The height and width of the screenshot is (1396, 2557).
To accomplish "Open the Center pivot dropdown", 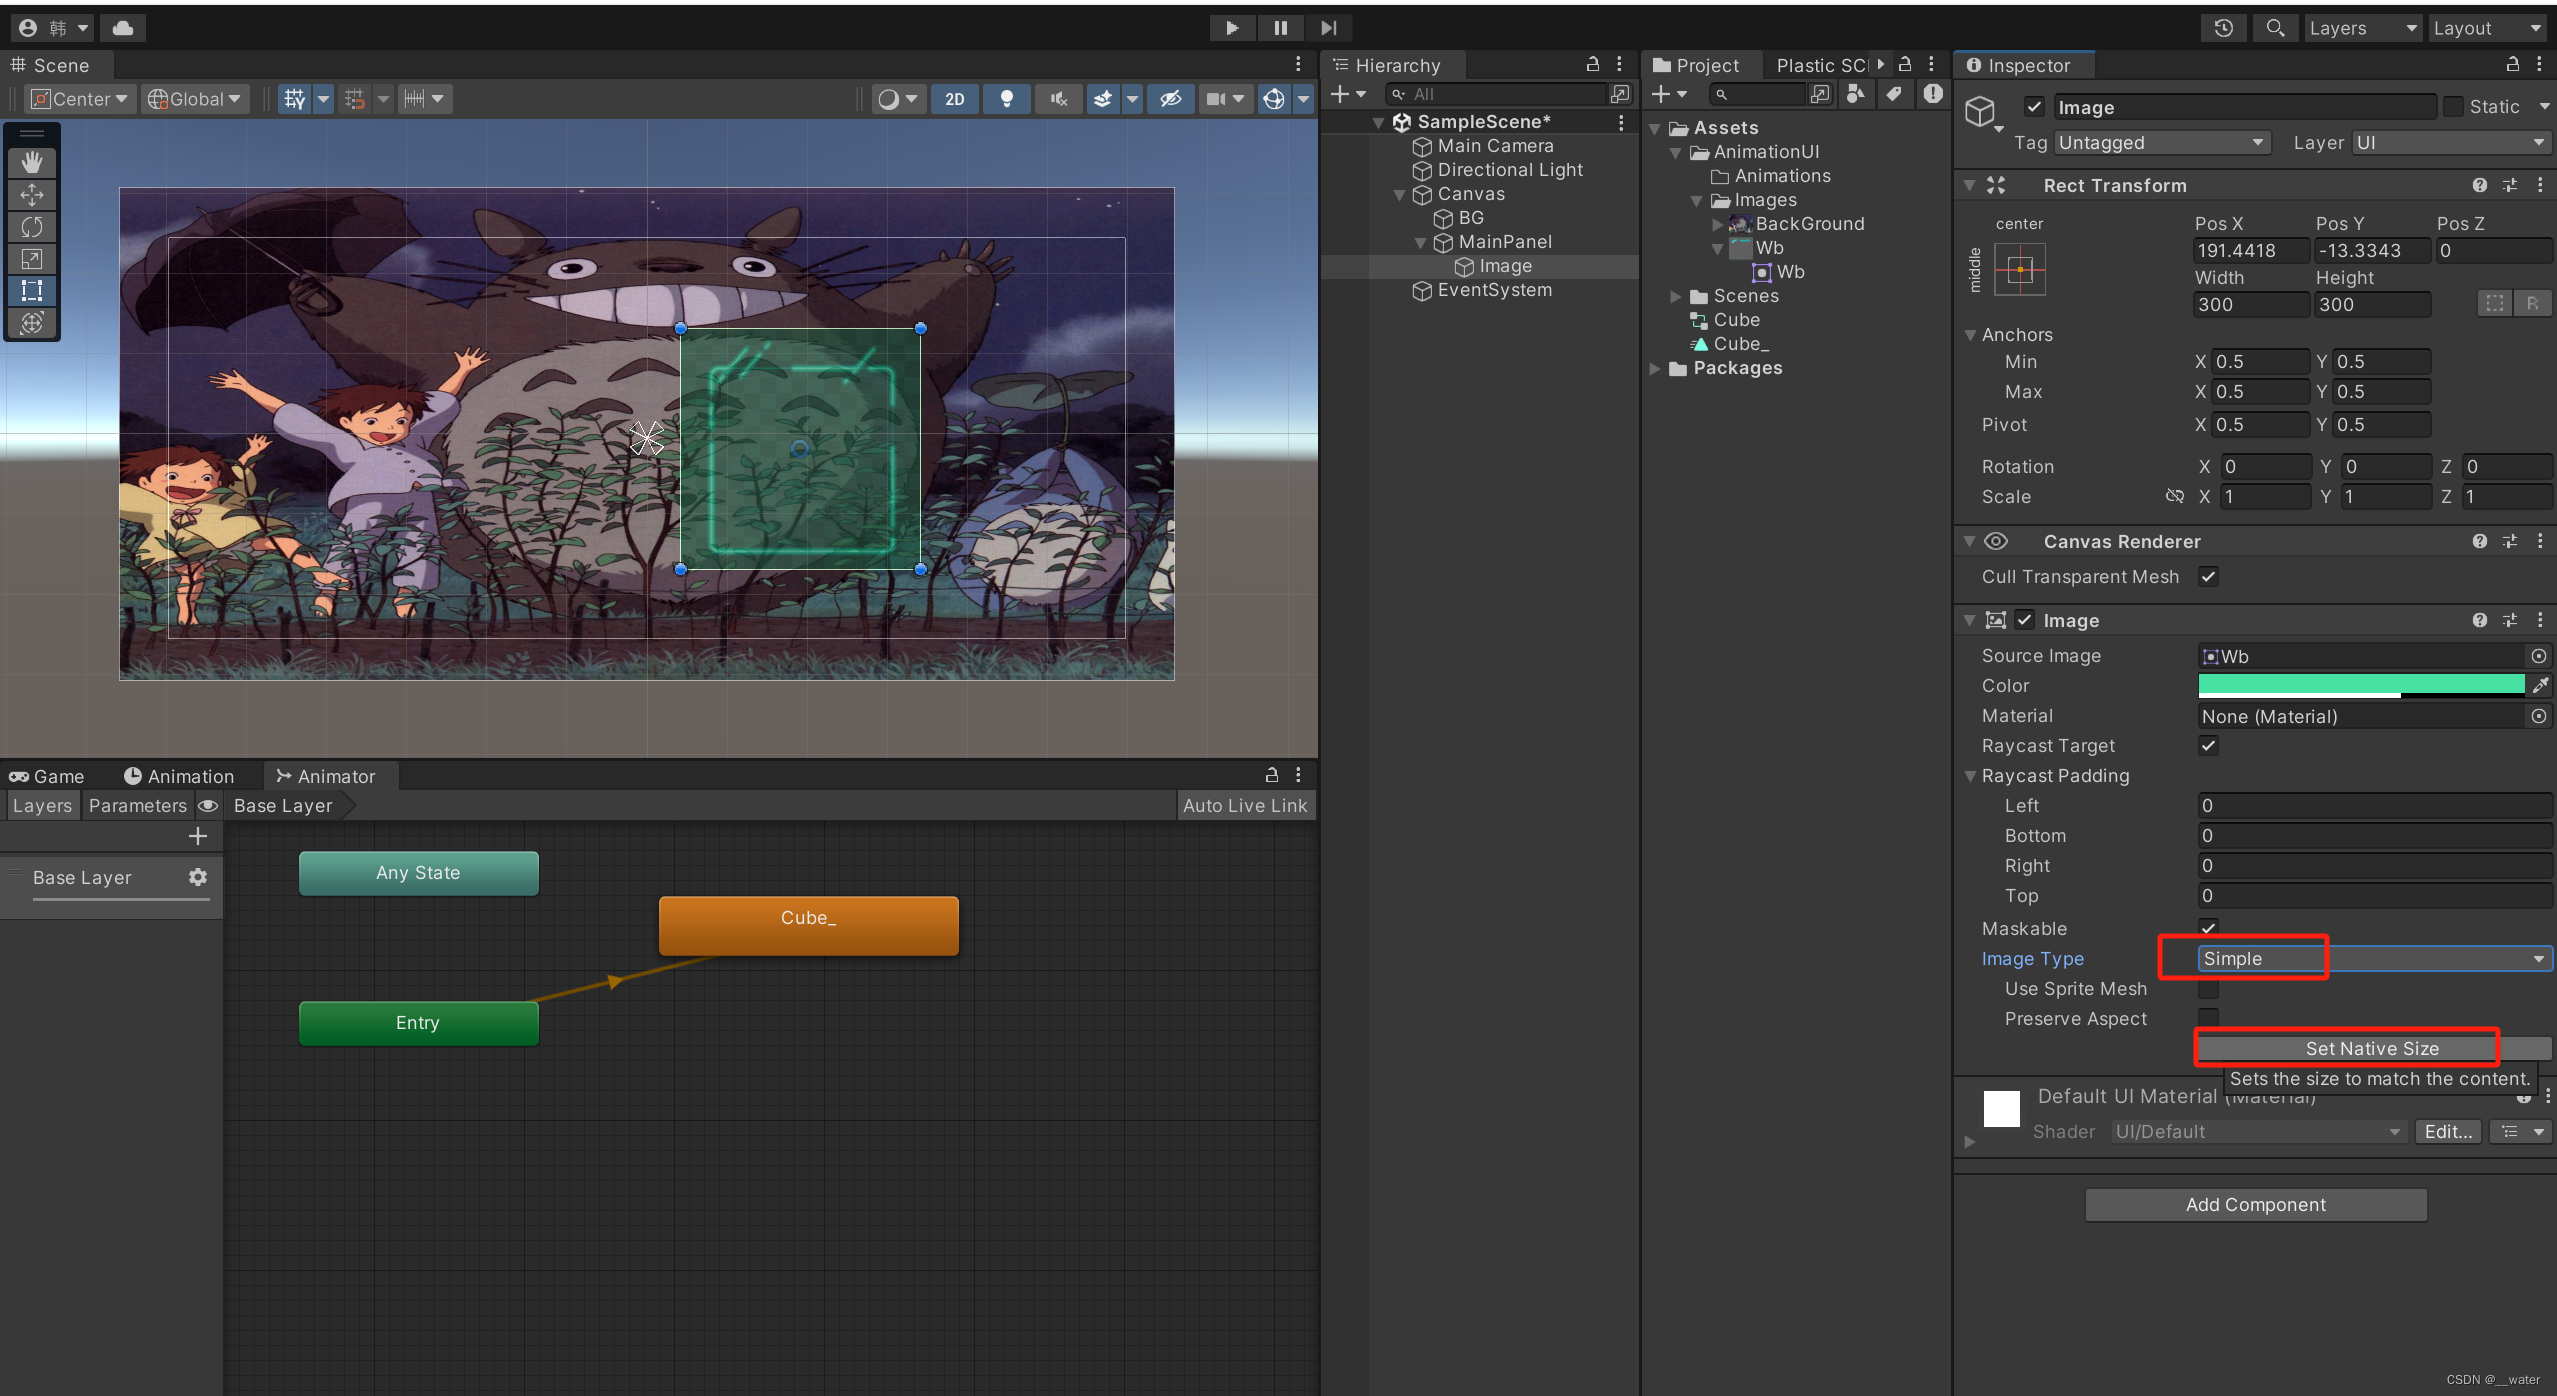I will point(81,99).
